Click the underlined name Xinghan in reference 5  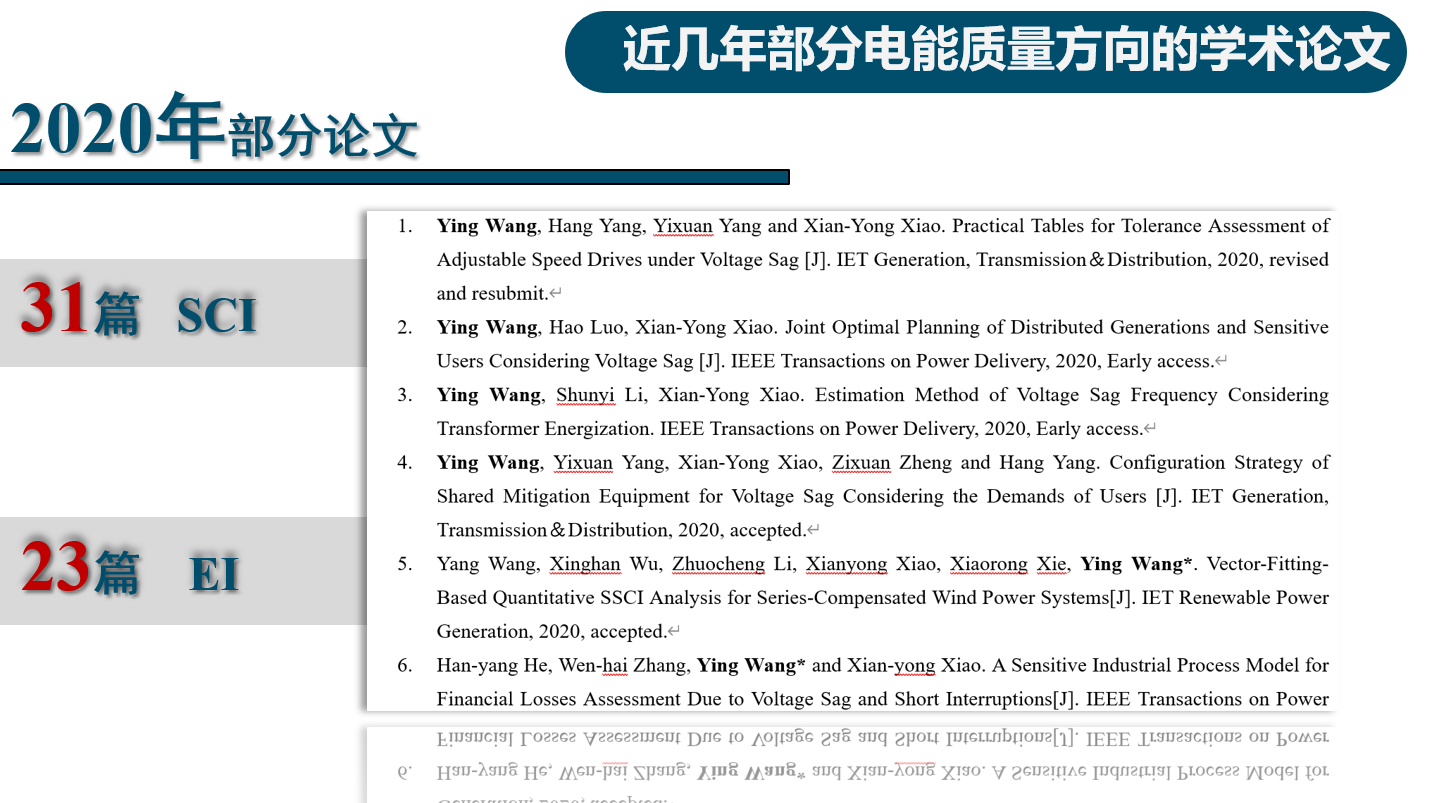pos(585,564)
